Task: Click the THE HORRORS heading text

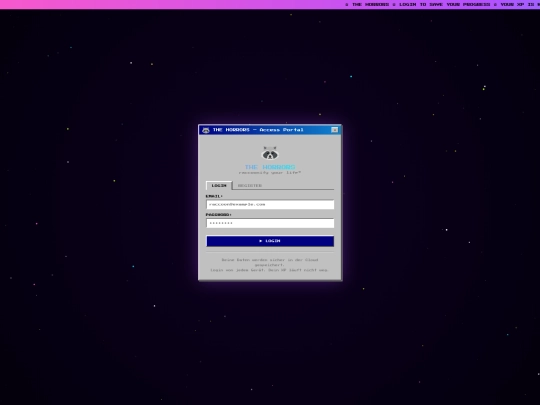Action: [270, 167]
